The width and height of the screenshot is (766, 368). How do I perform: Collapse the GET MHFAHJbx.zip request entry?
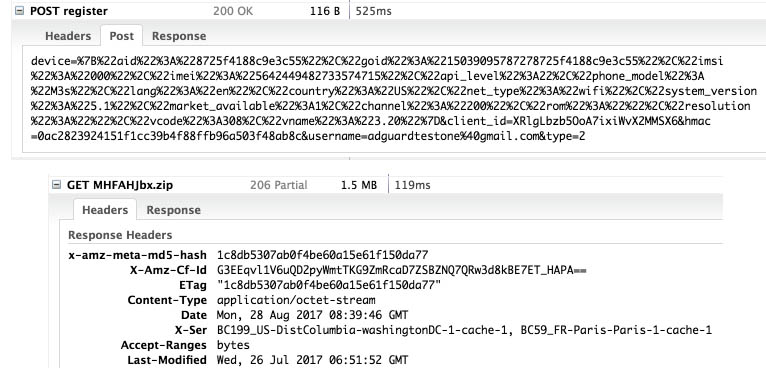point(56,185)
